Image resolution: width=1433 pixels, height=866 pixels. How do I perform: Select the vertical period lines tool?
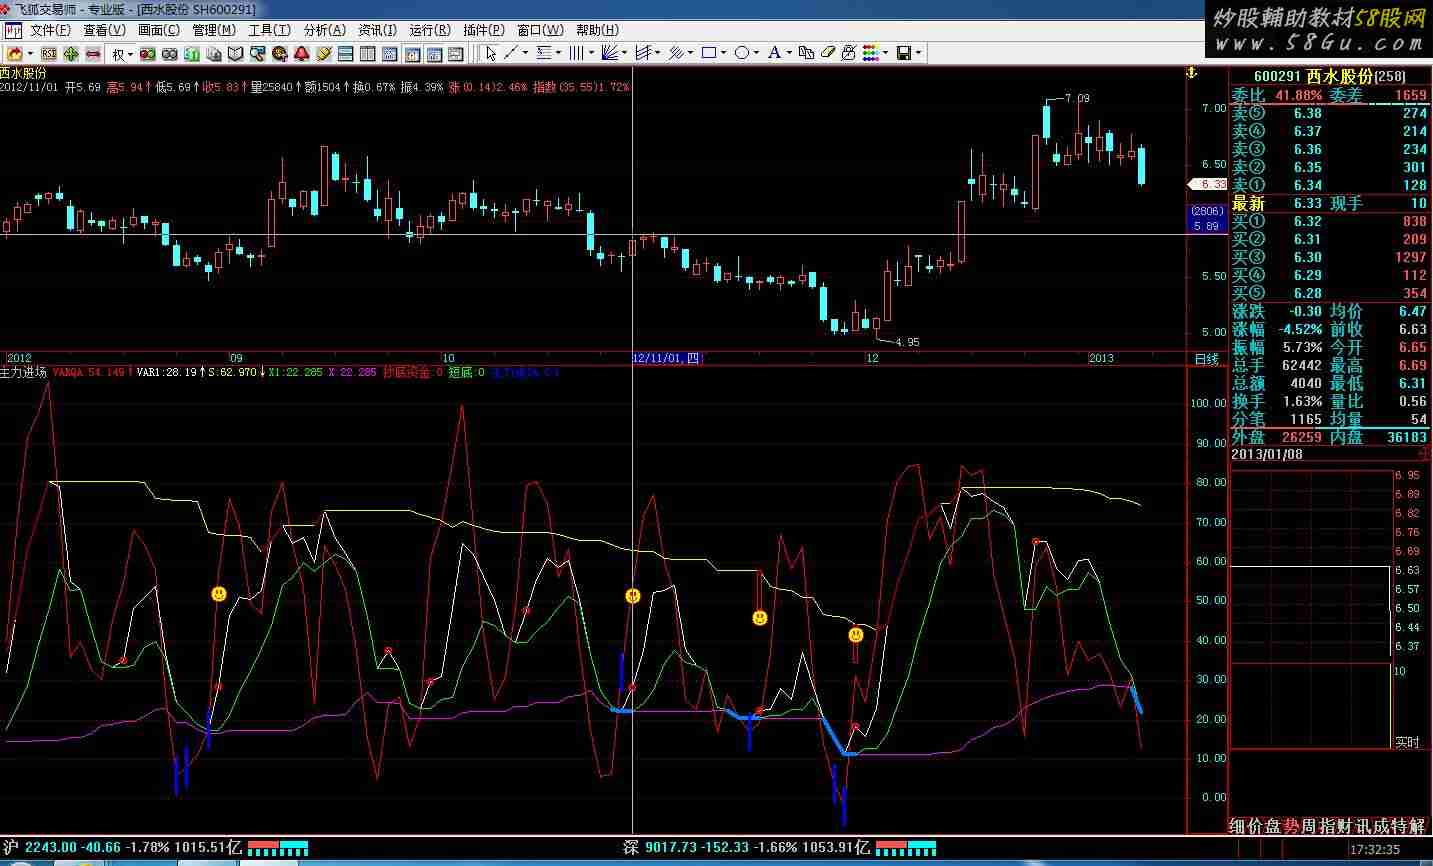pyautogui.click(x=576, y=53)
